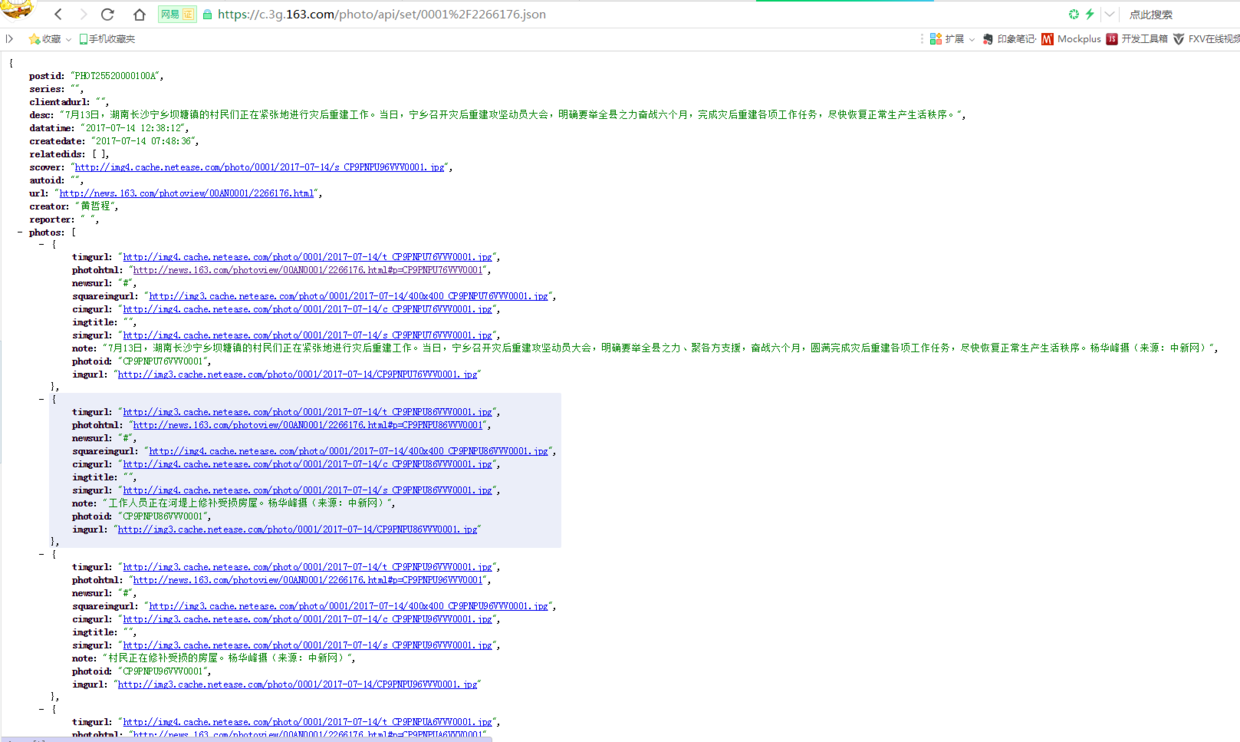Image resolution: width=1240 pixels, height=742 pixels.
Task: Click the green lightning speed-mode icon
Action: 1090,14
